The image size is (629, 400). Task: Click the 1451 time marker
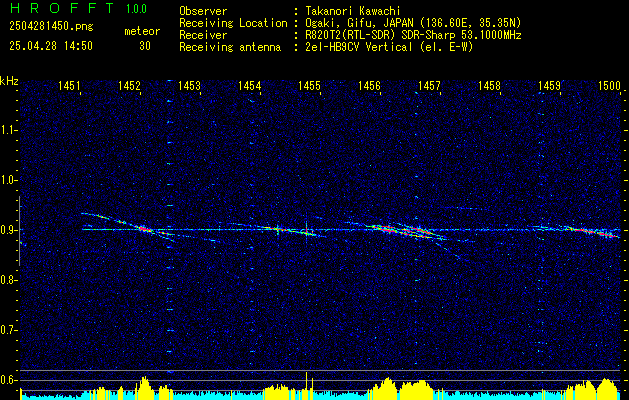click(x=69, y=85)
